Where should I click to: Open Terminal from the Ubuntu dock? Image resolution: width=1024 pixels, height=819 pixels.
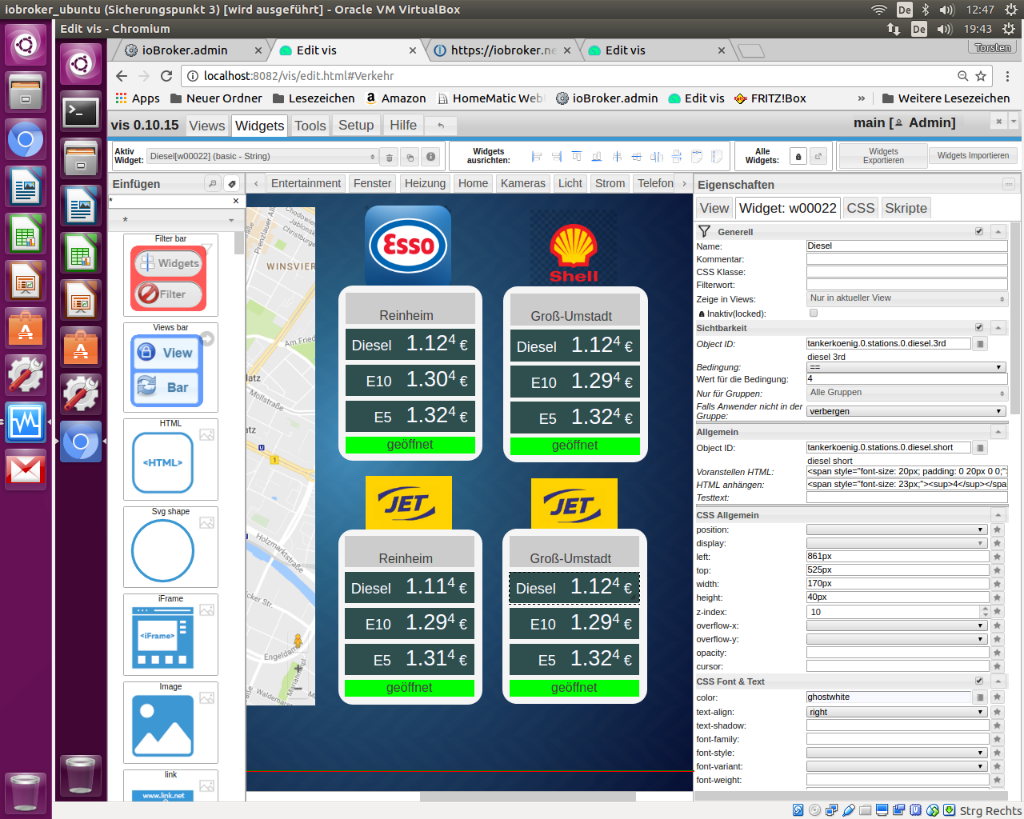pos(81,111)
